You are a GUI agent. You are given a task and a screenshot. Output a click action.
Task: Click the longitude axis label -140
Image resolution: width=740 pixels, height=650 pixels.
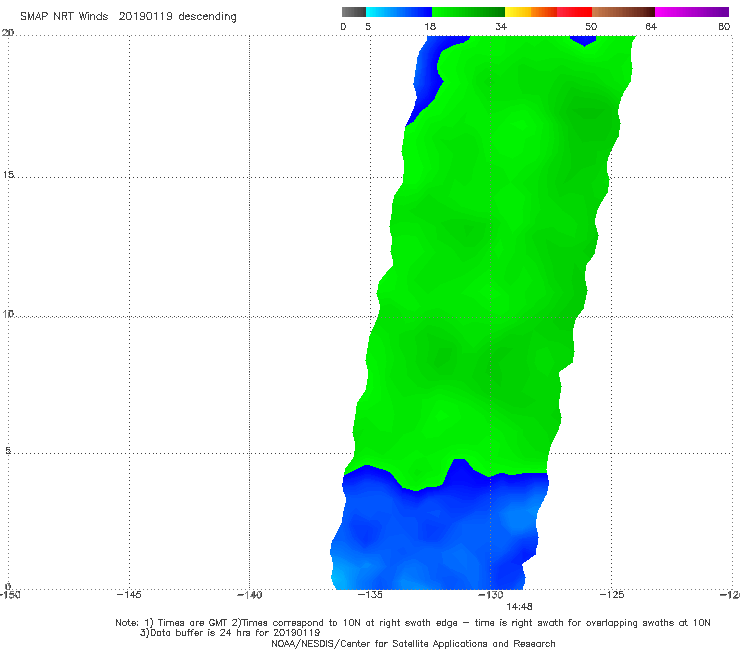[249, 594]
